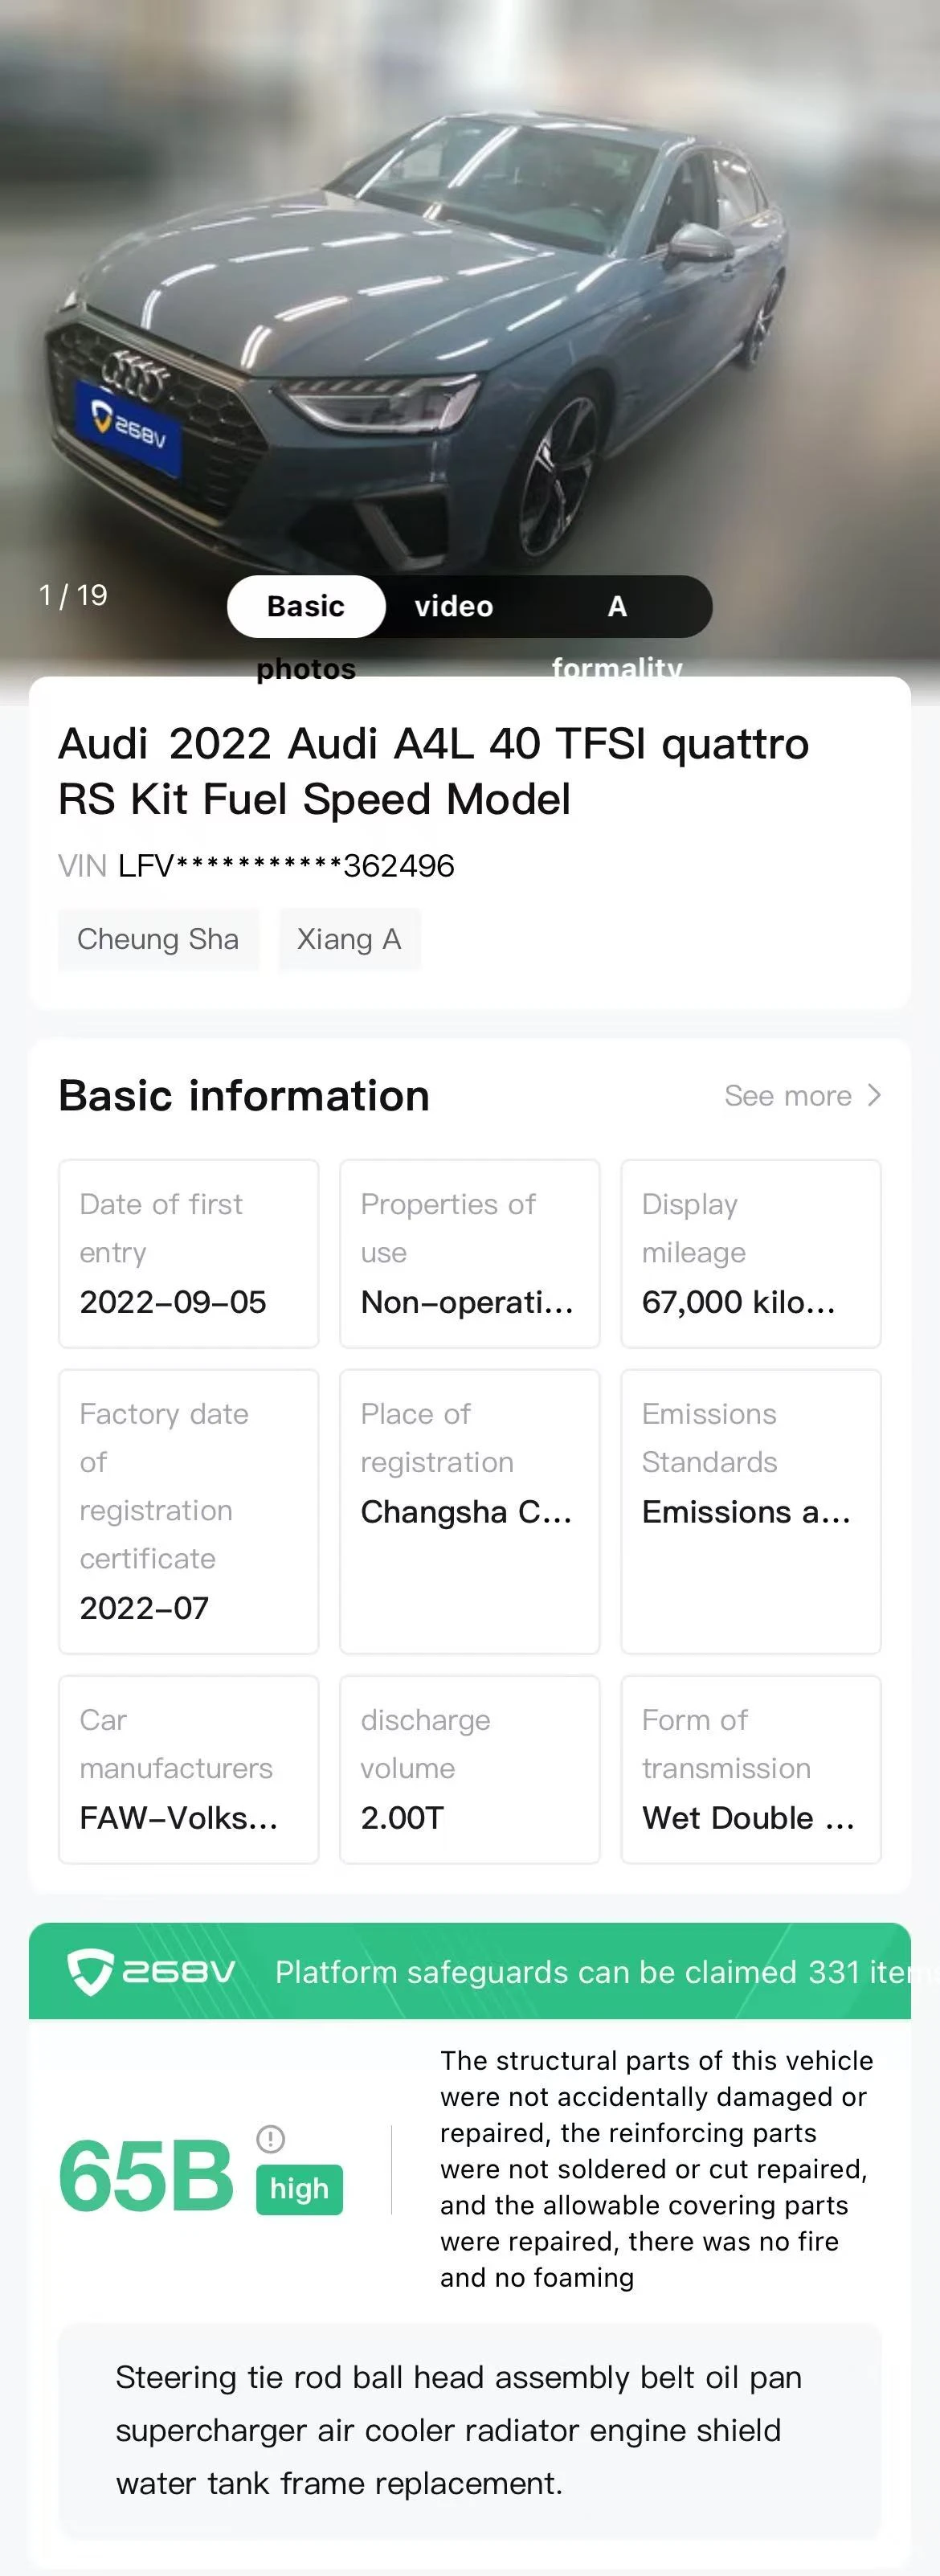This screenshot has width=940, height=2576.
Task: Tap the VIN number LFV***362496
Action: click(286, 866)
